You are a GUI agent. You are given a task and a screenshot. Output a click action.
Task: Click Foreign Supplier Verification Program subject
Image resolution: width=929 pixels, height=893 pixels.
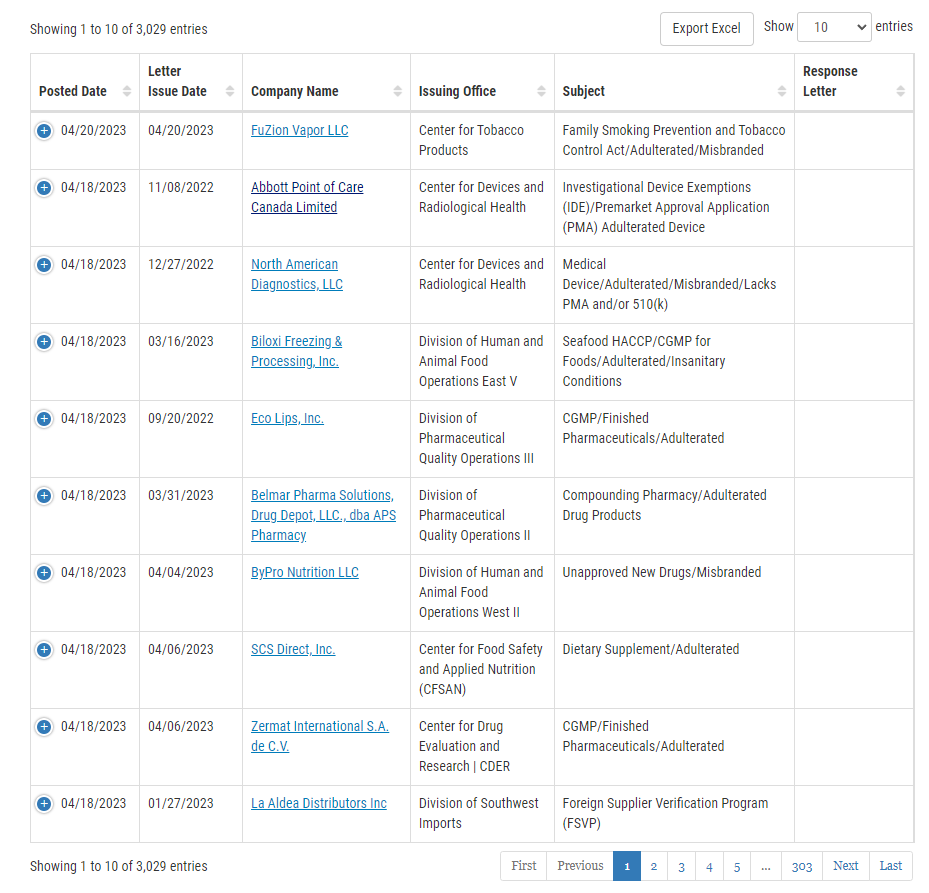(665, 814)
